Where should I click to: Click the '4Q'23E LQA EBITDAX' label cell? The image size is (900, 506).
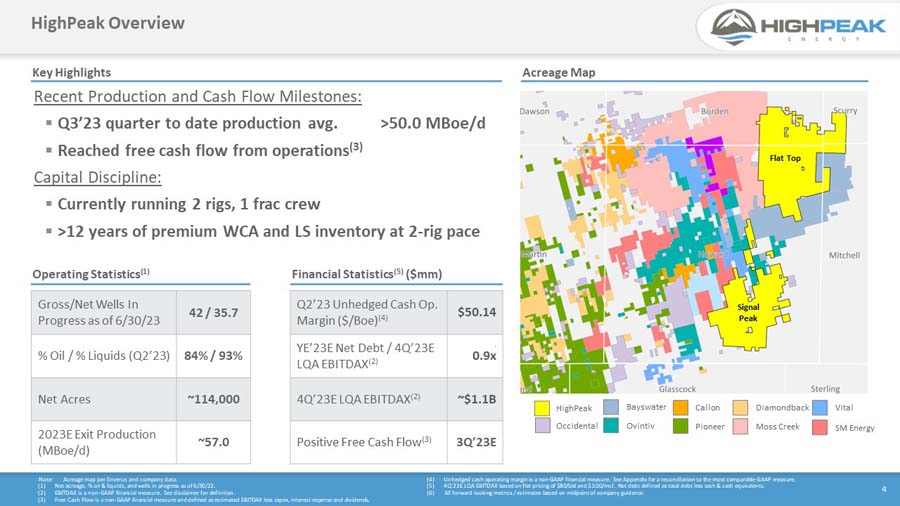click(368, 399)
